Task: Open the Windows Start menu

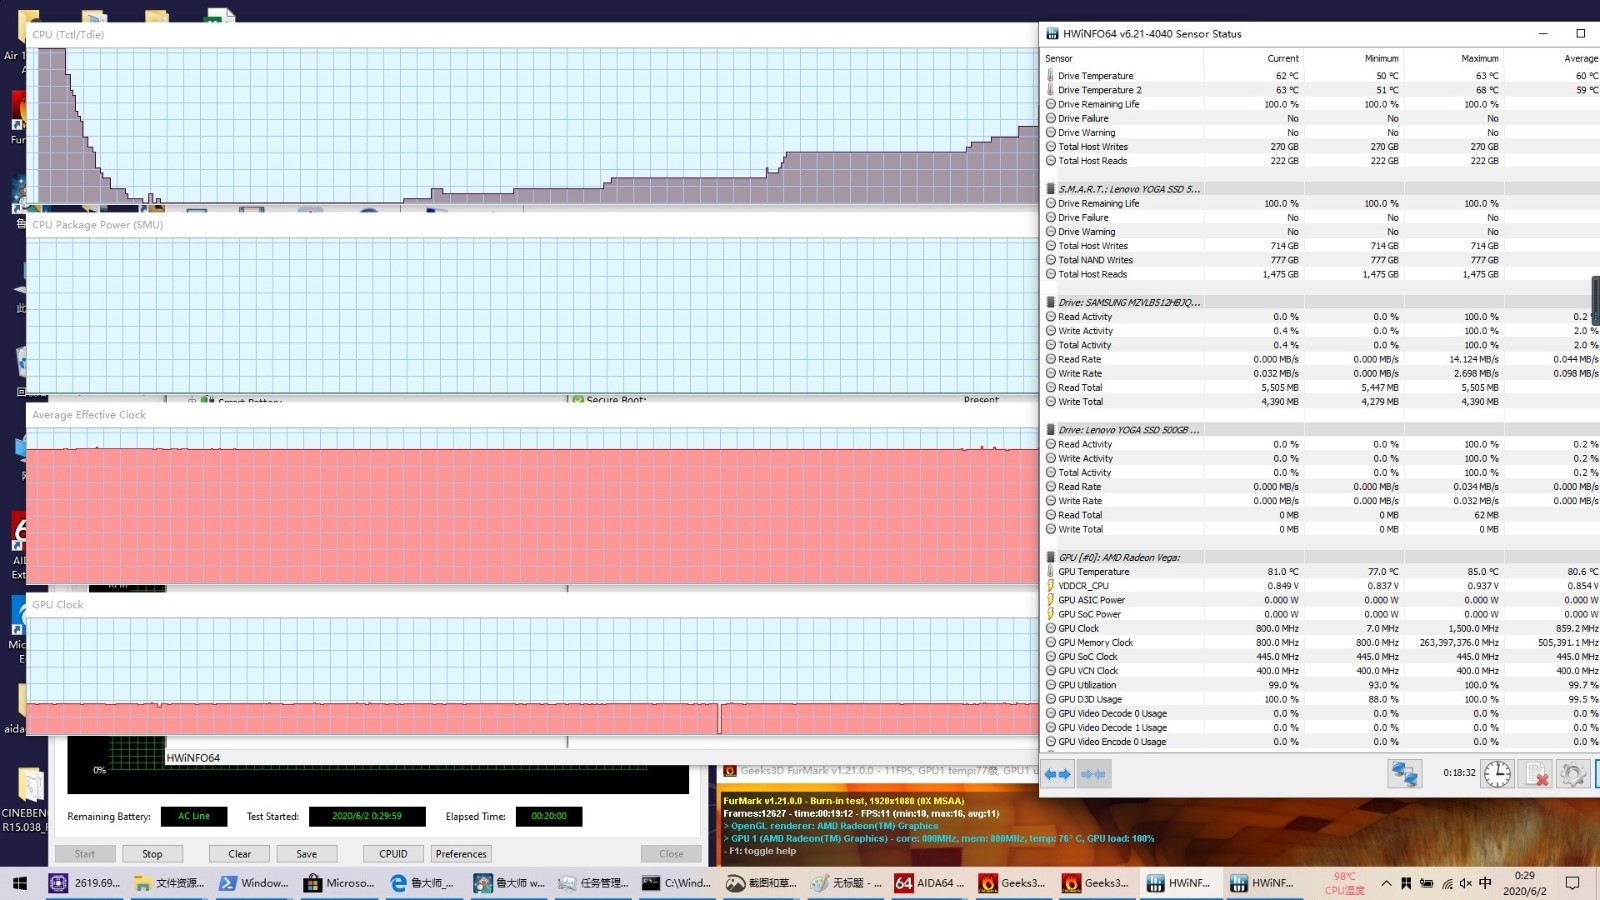Action: click(19, 883)
